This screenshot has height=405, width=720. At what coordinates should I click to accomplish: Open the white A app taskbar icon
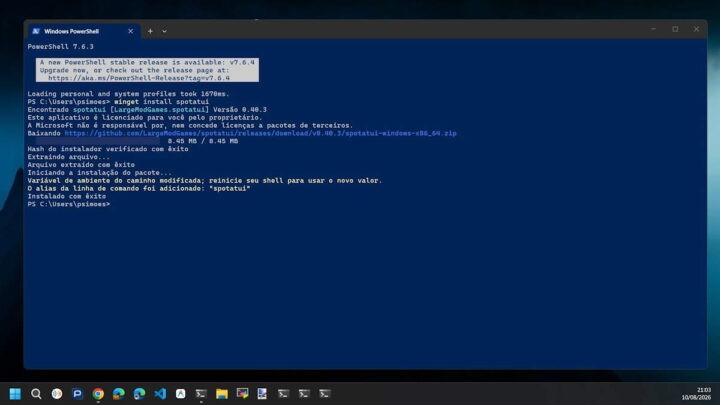(x=180, y=394)
